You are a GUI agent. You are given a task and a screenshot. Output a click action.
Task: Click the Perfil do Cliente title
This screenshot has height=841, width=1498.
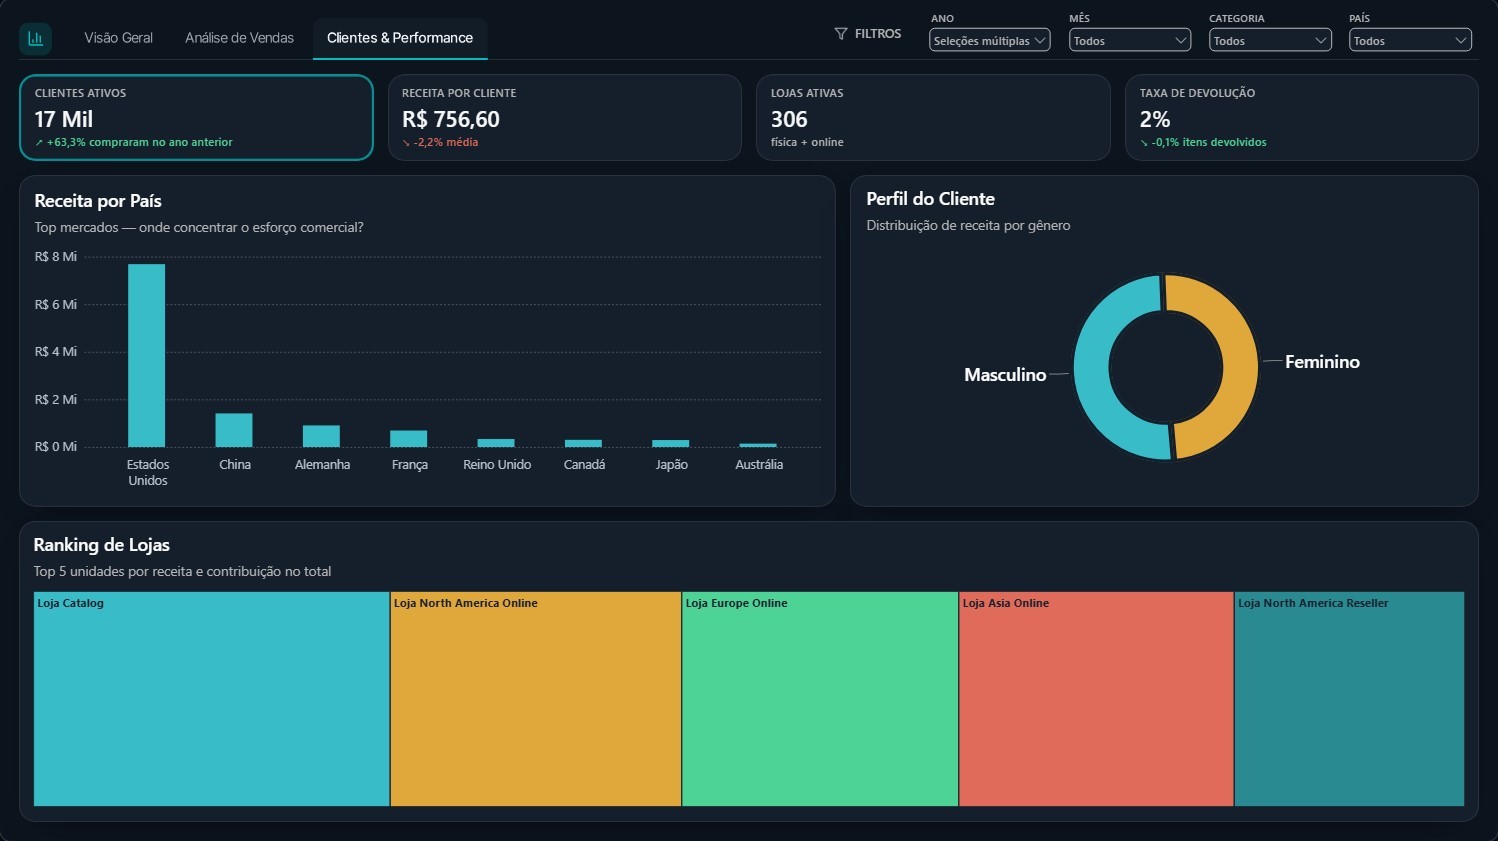pos(930,199)
